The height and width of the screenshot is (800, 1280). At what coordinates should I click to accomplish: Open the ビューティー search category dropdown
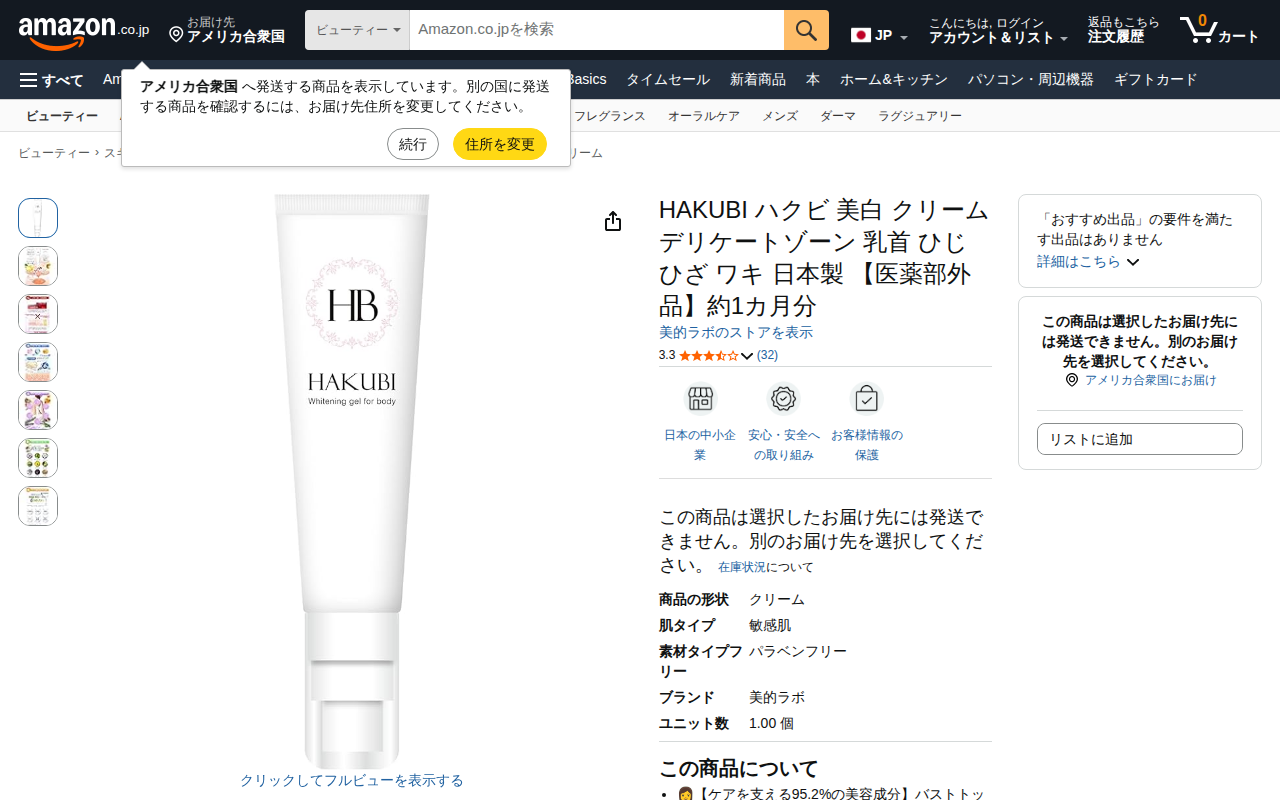click(357, 30)
